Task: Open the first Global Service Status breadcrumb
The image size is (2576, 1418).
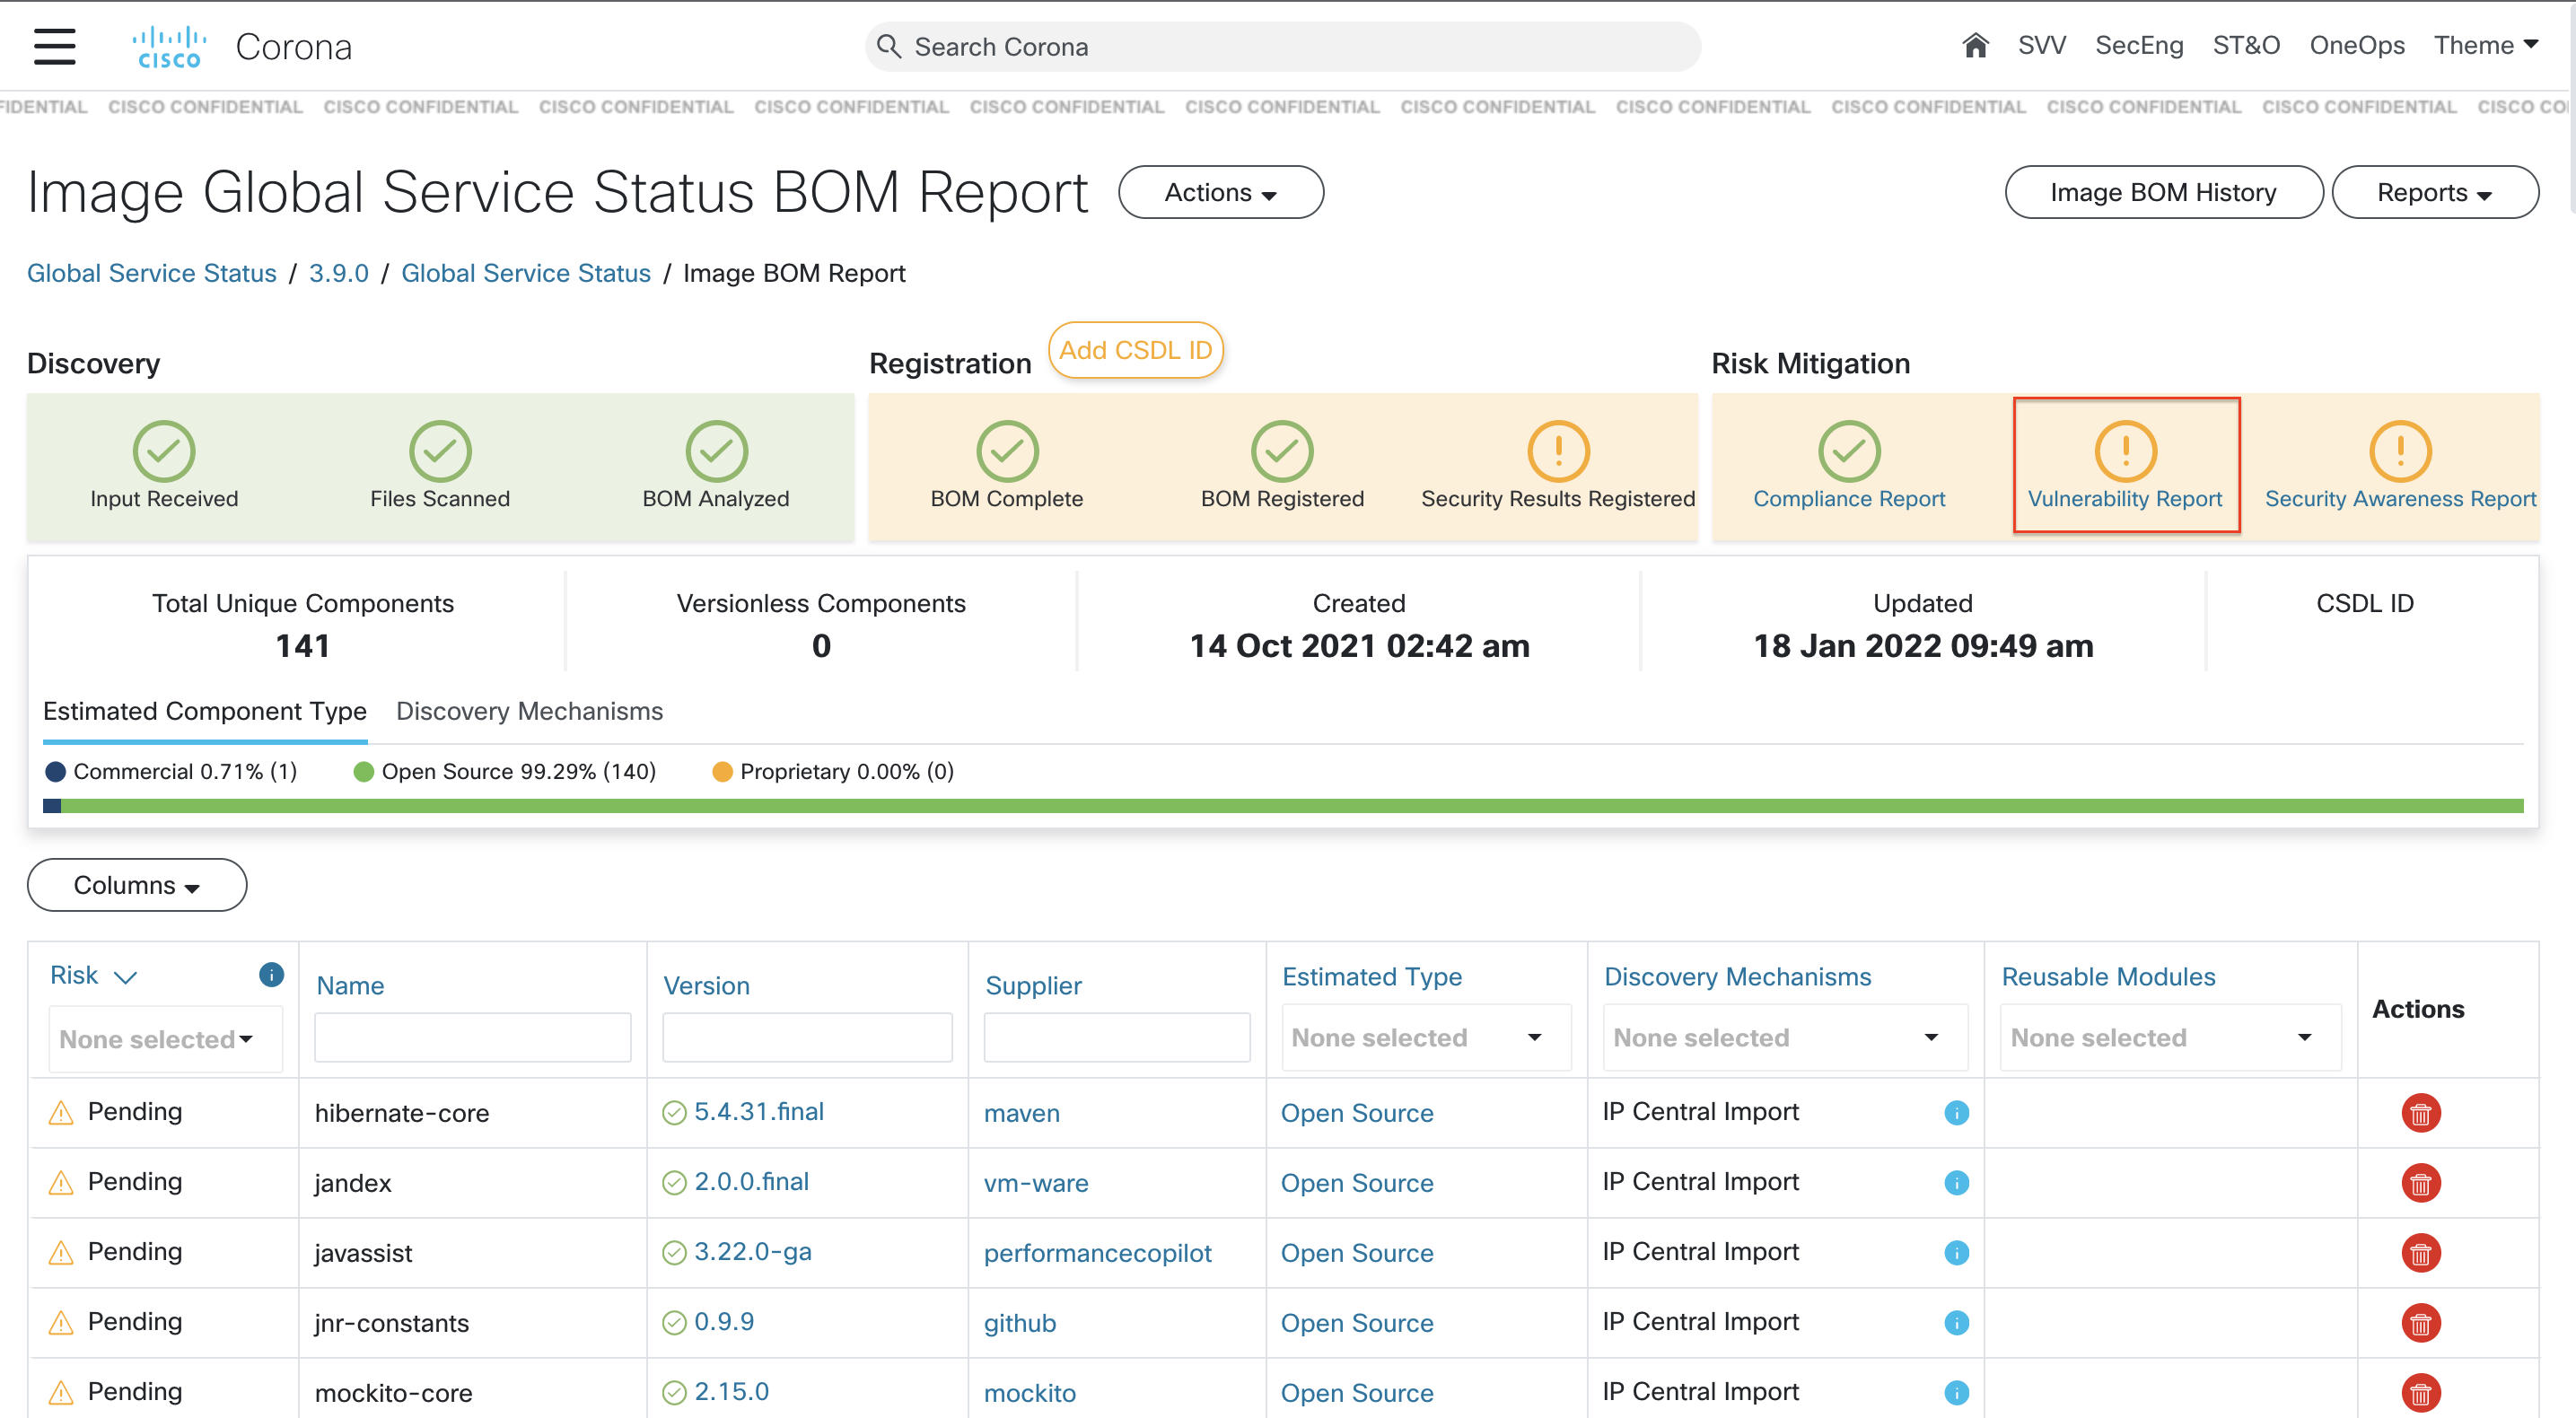Action: [x=152, y=273]
